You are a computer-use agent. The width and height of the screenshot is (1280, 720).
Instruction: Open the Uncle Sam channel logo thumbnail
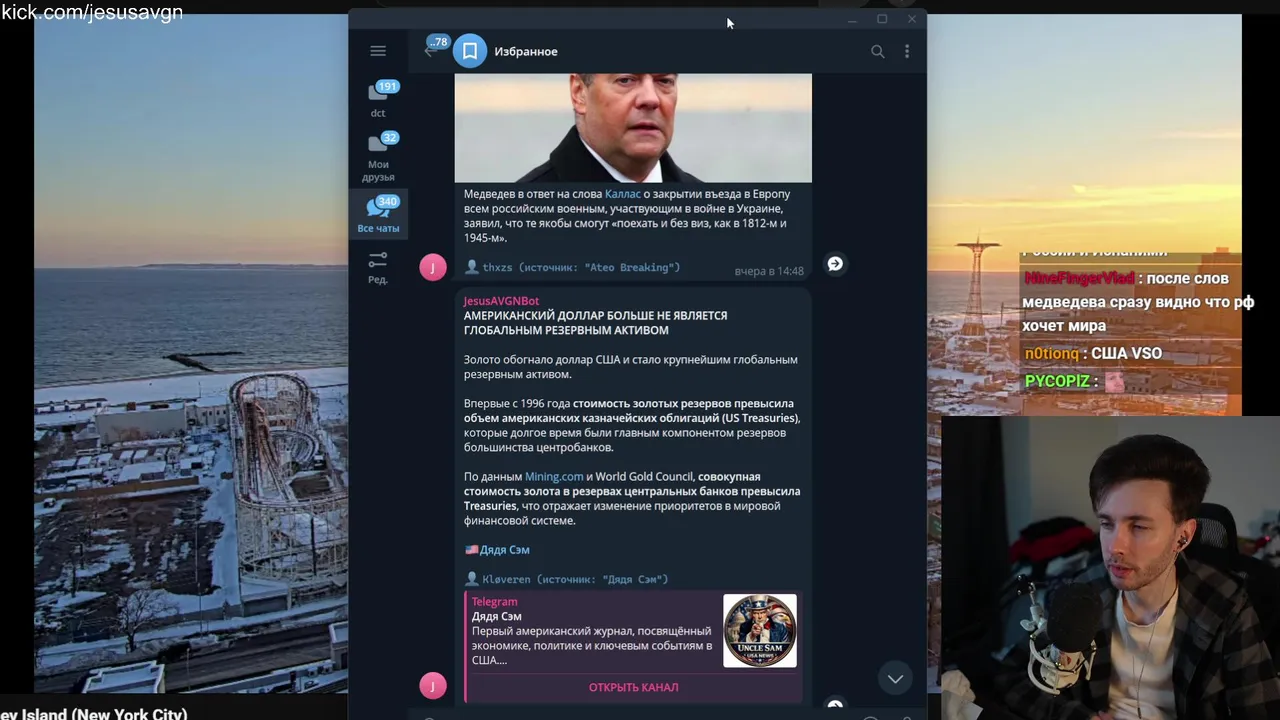point(760,631)
